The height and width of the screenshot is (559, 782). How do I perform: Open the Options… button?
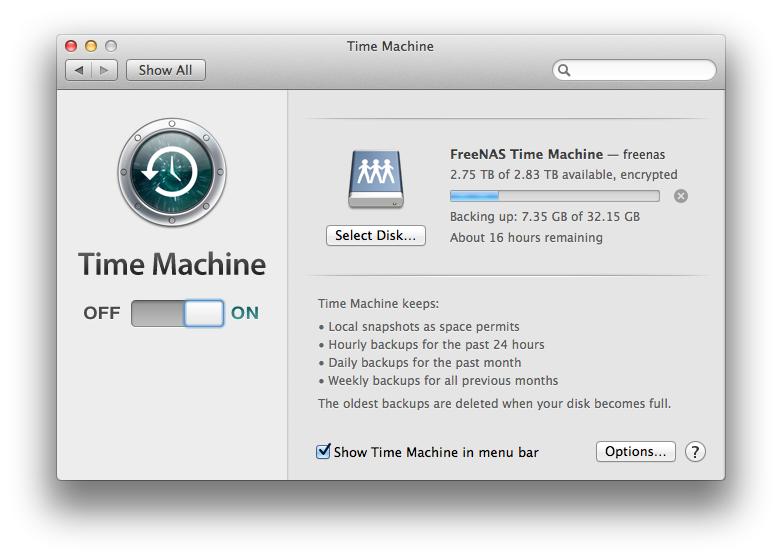(635, 451)
